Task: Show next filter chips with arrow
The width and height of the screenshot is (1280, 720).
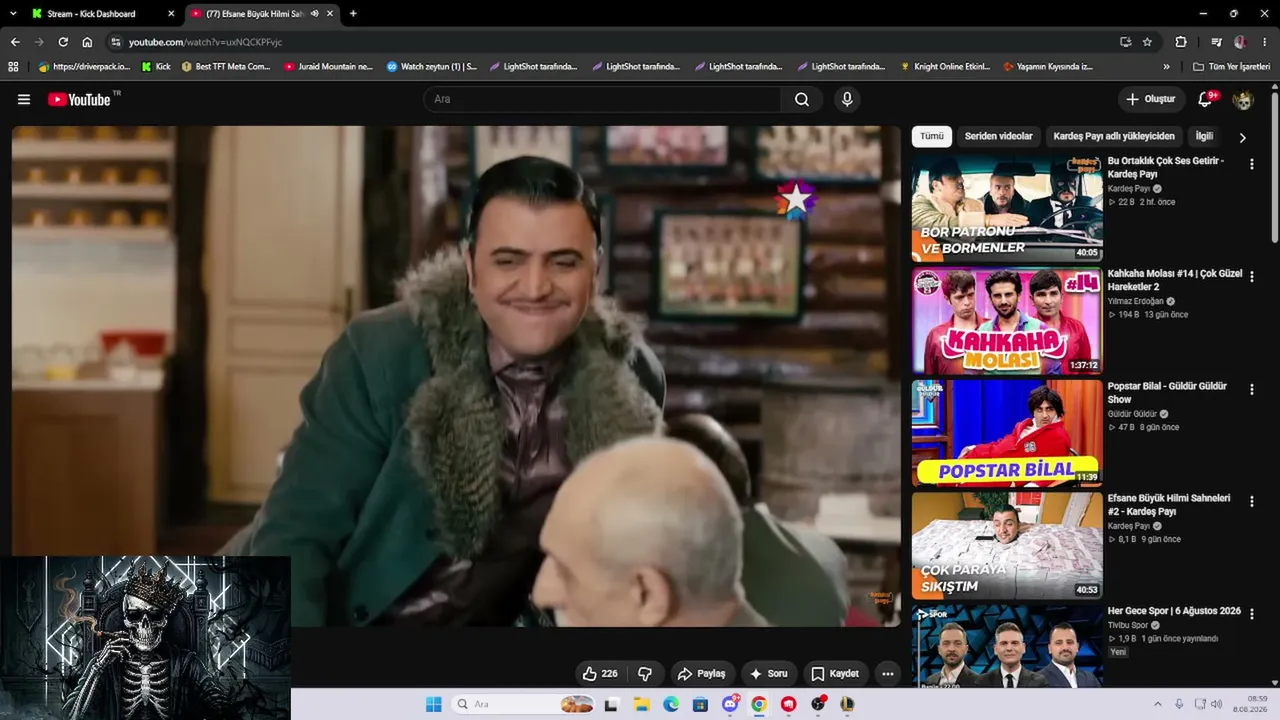Action: click(x=1243, y=137)
